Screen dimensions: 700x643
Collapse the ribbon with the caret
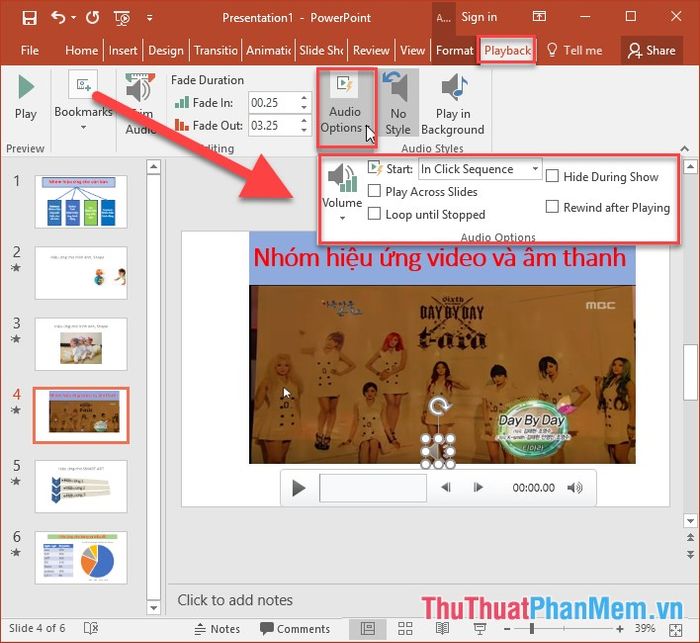[684, 148]
